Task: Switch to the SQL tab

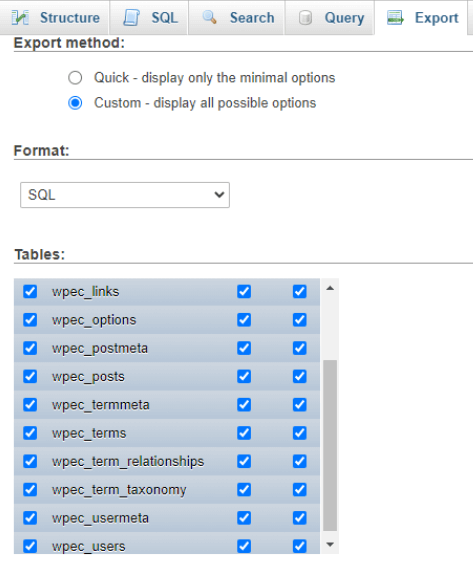Action: coord(149,18)
